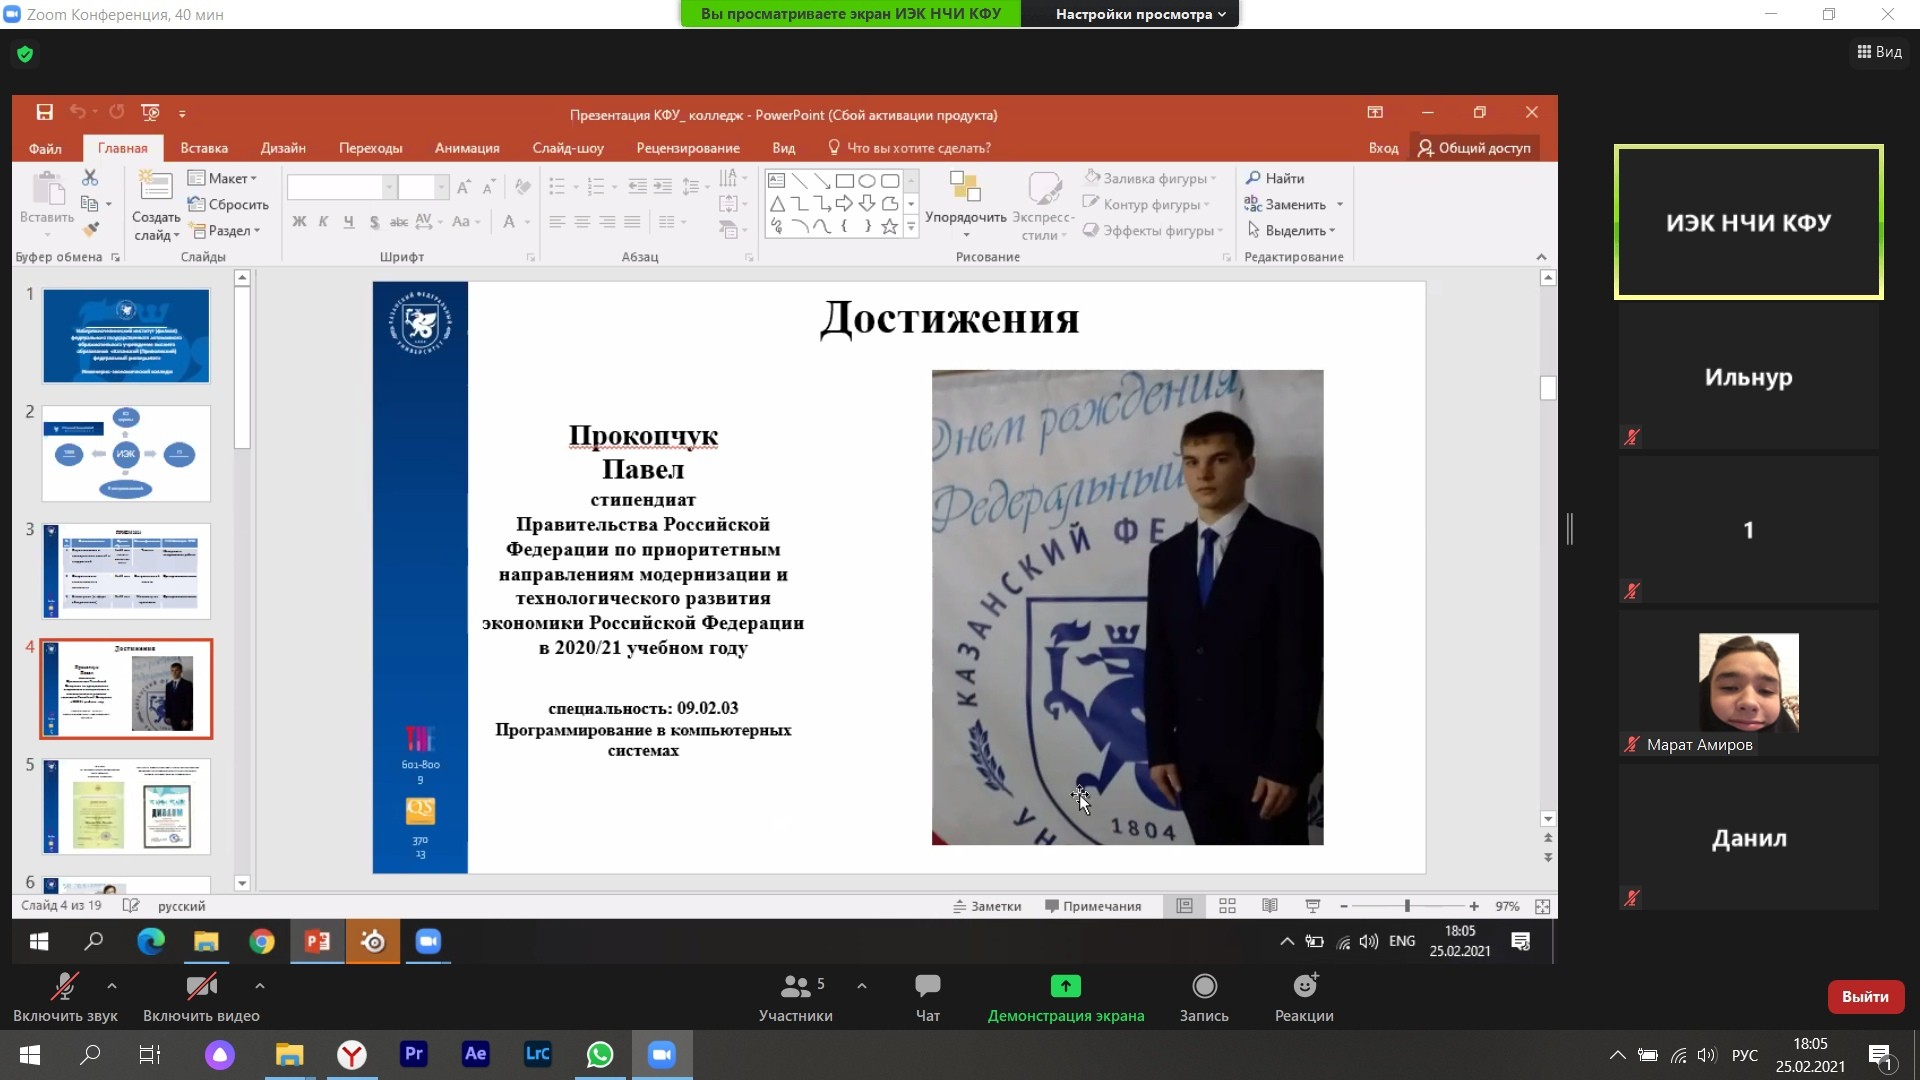Click Вид view button in Zoom
The width and height of the screenshot is (1920, 1080).
click(x=1880, y=52)
